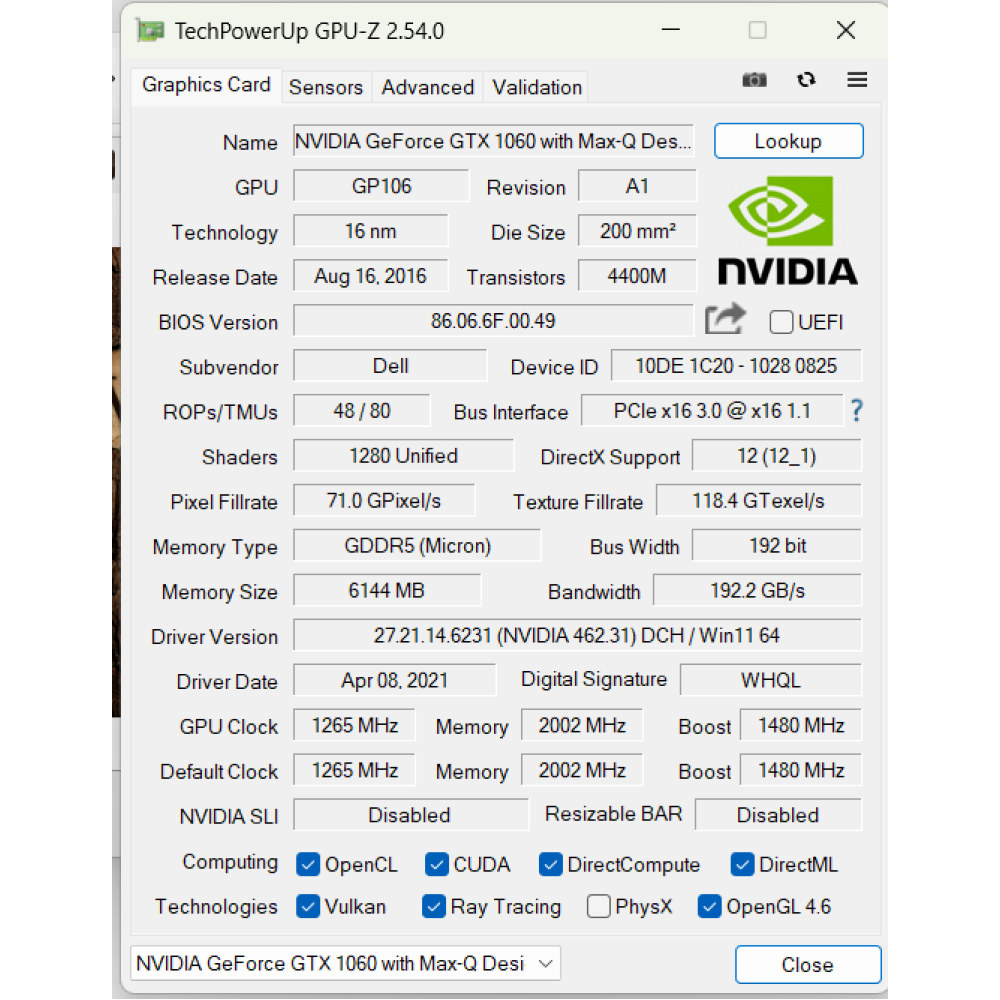Click the Pixel Fillrate value 71.0 GPixel/s
The width and height of the screenshot is (1000, 1000).
(x=384, y=501)
